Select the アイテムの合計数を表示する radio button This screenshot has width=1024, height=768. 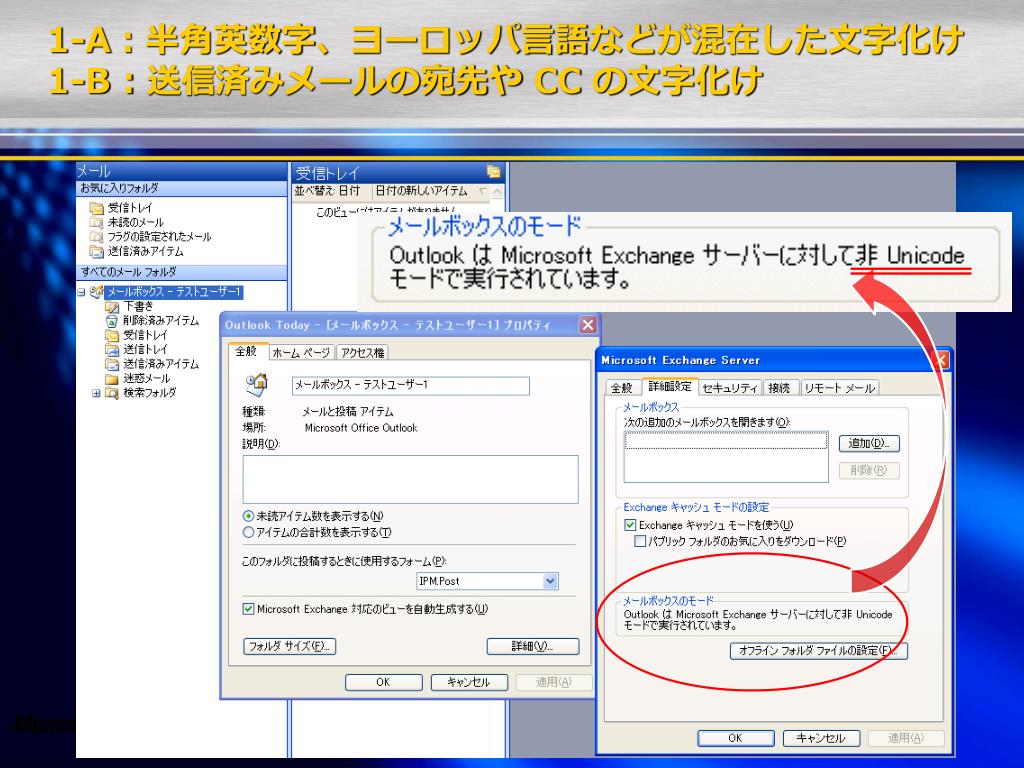coord(248,532)
